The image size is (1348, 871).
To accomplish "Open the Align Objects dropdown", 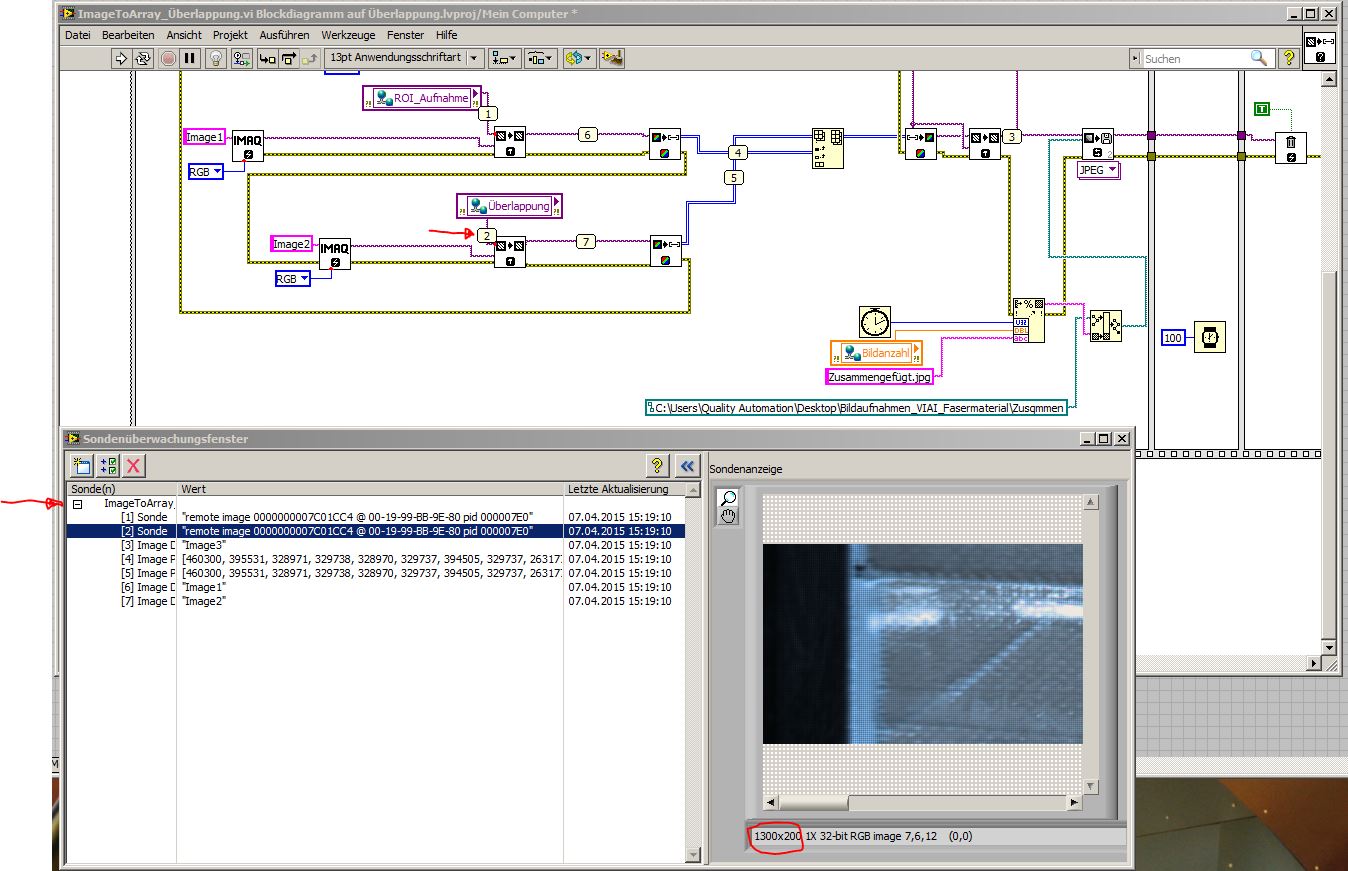I will 504,58.
